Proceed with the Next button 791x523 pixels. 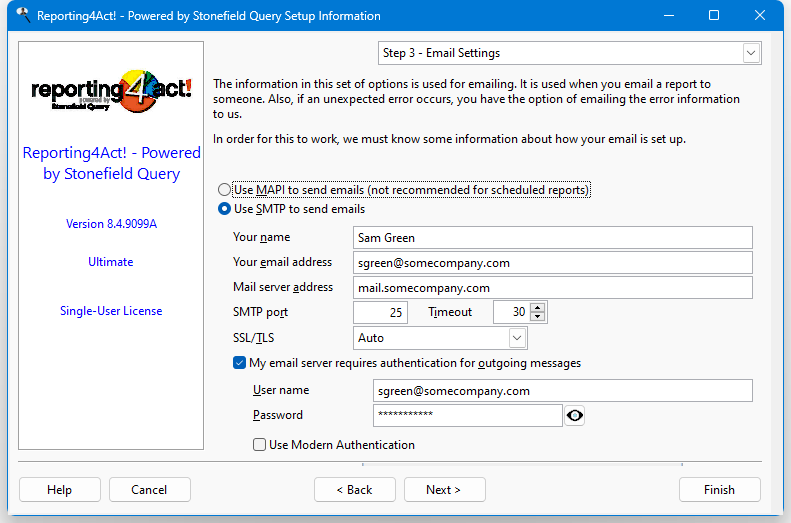click(x=444, y=490)
